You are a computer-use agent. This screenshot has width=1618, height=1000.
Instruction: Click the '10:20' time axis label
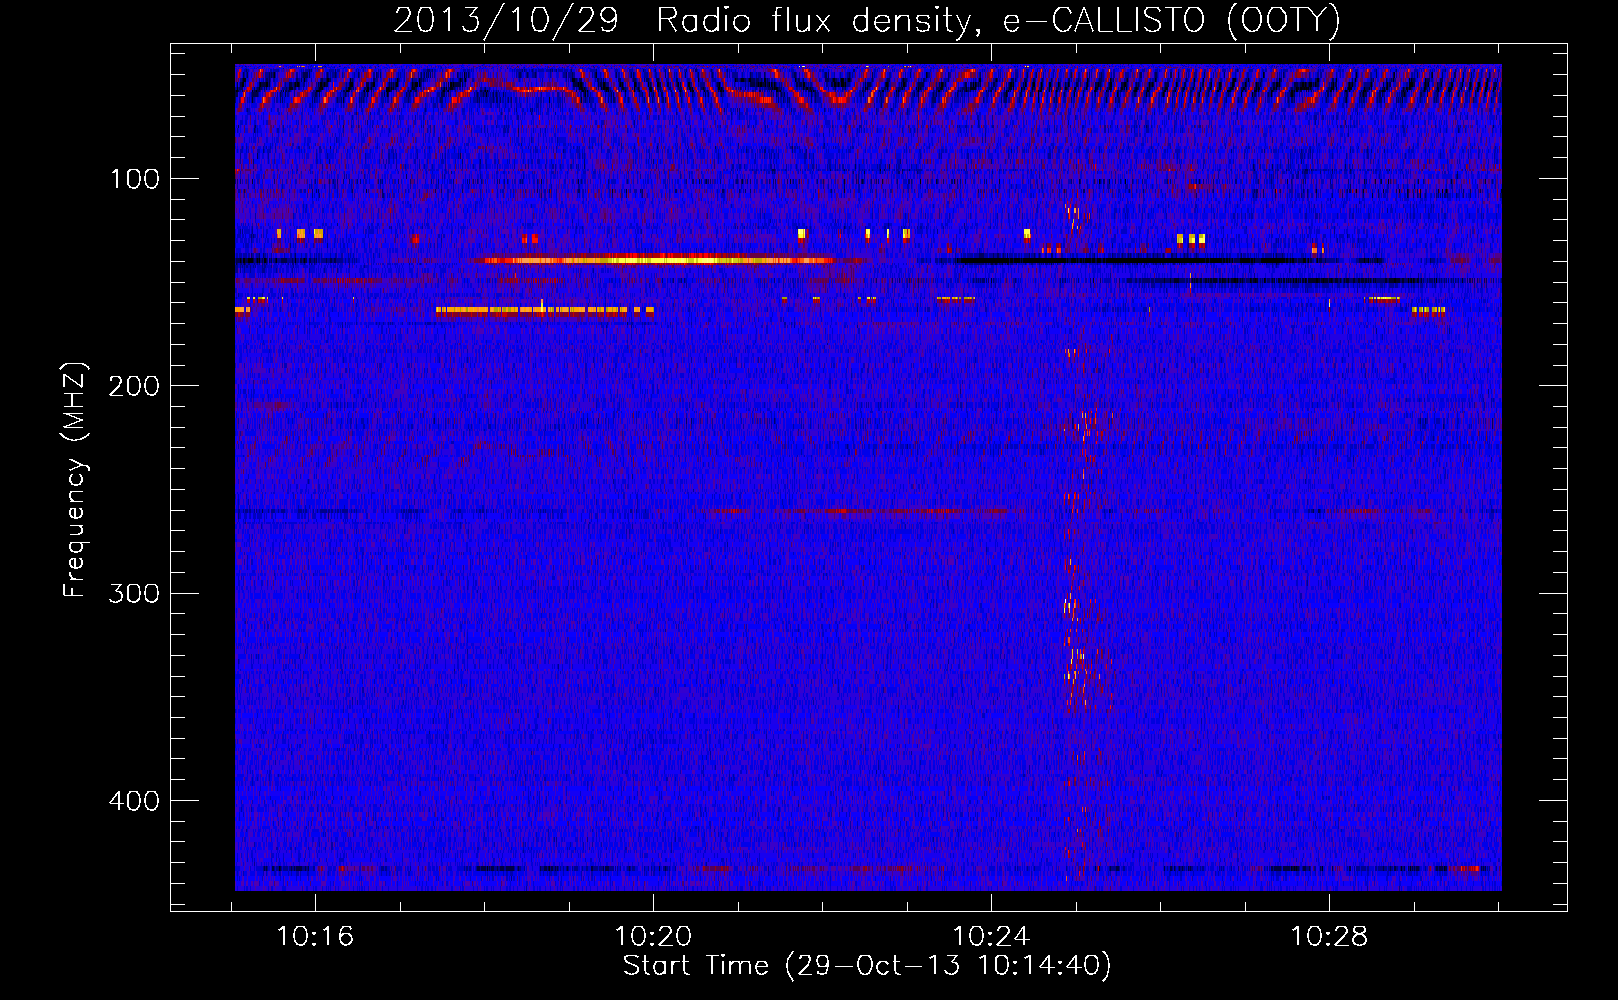[x=653, y=937]
